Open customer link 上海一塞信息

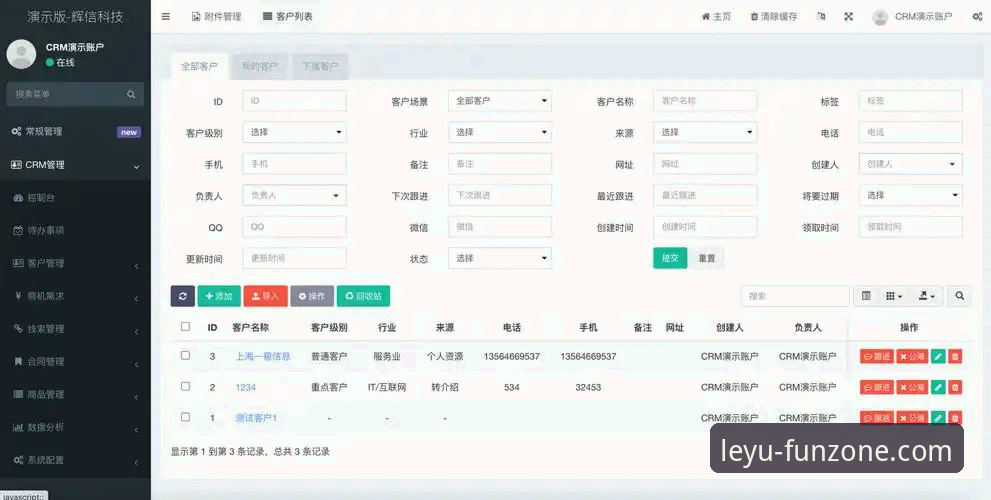(263, 357)
